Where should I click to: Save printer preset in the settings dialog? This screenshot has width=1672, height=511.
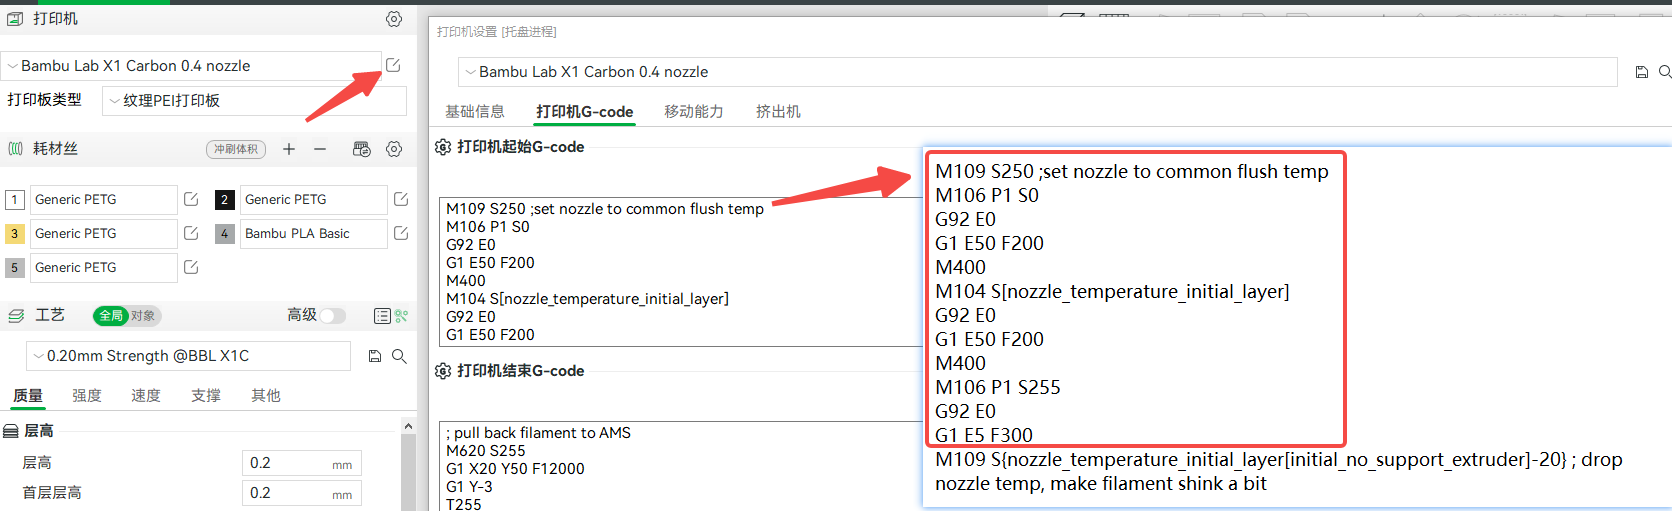click(1641, 72)
